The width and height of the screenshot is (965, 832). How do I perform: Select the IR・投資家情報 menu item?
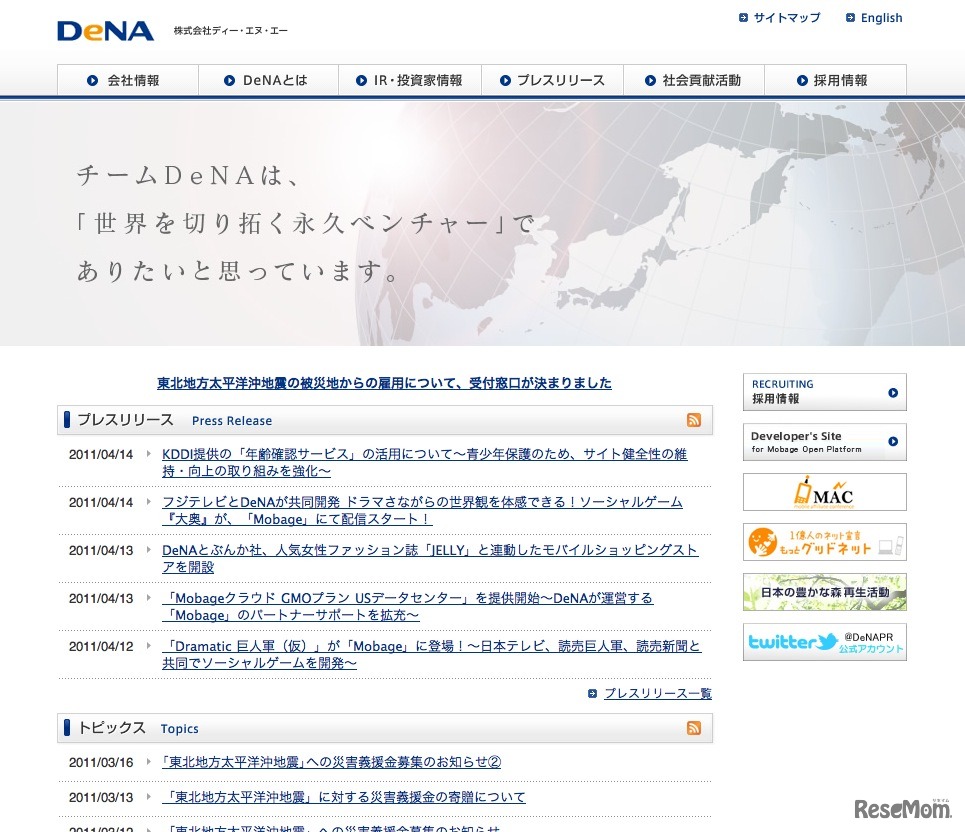(410, 80)
